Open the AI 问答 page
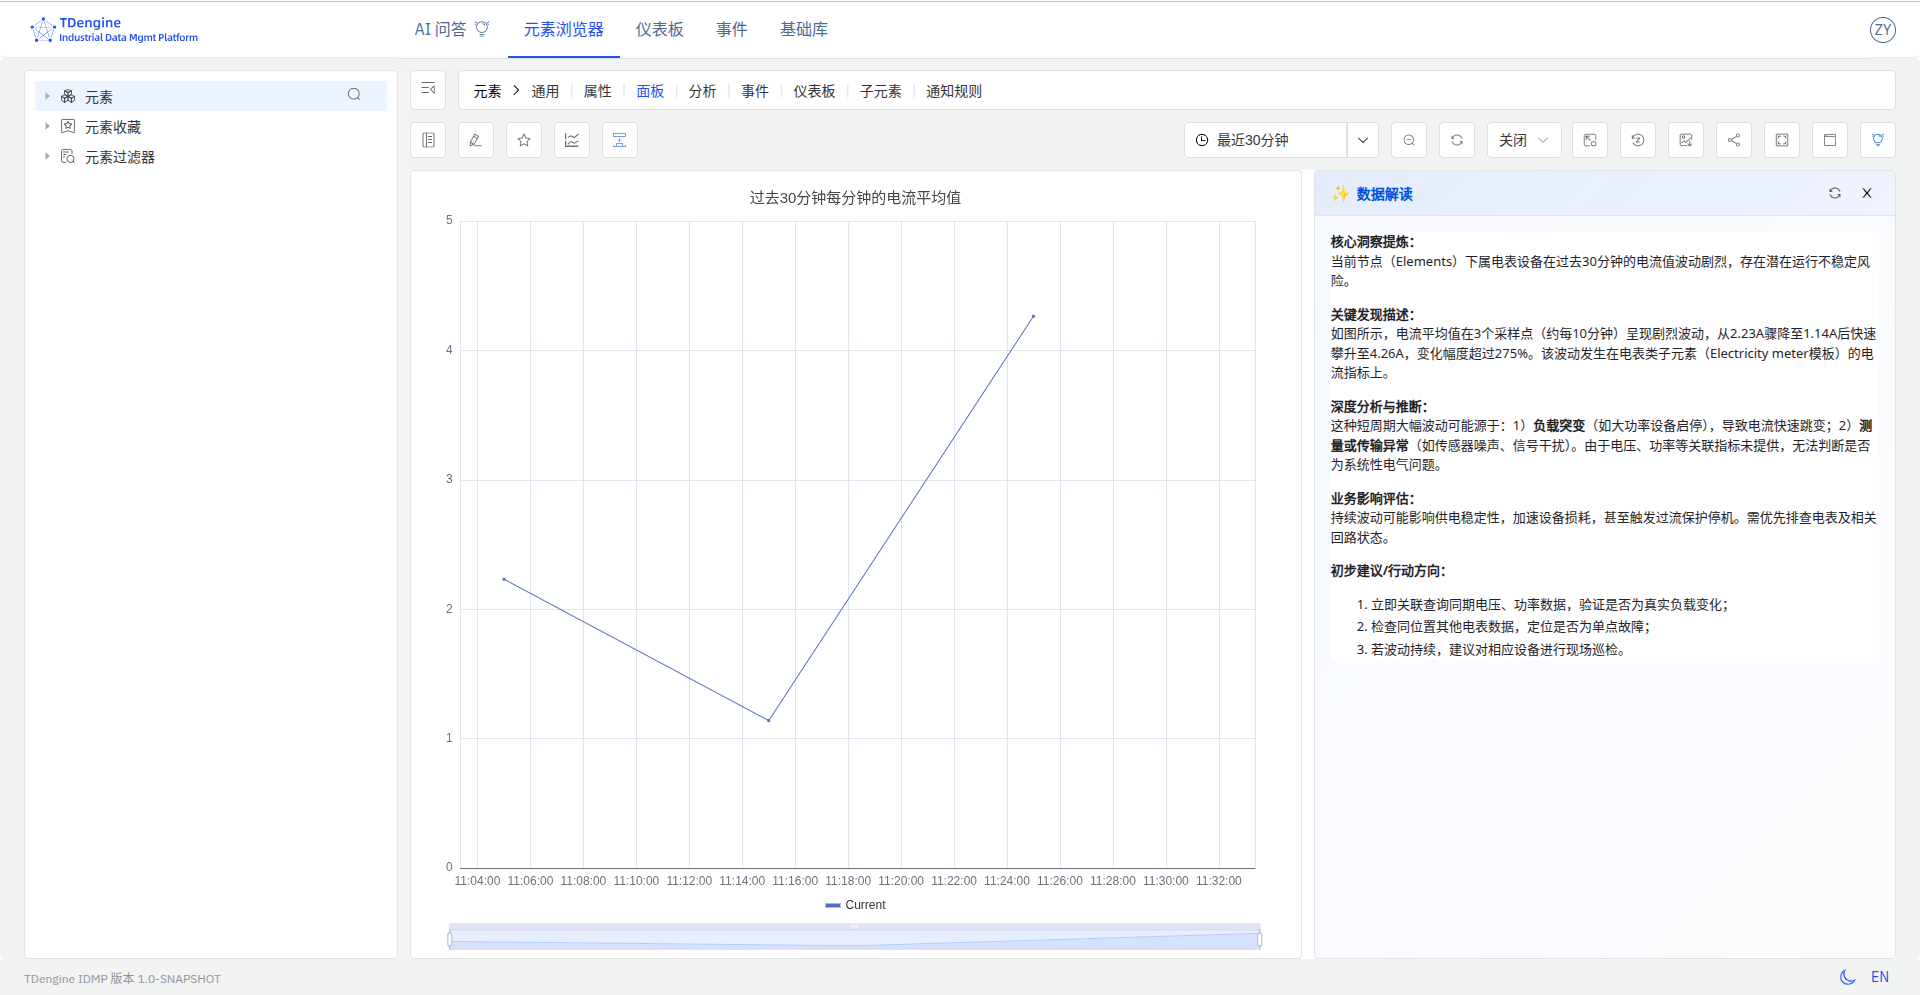The image size is (1920, 995). pyautogui.click(x=451, y=30)
